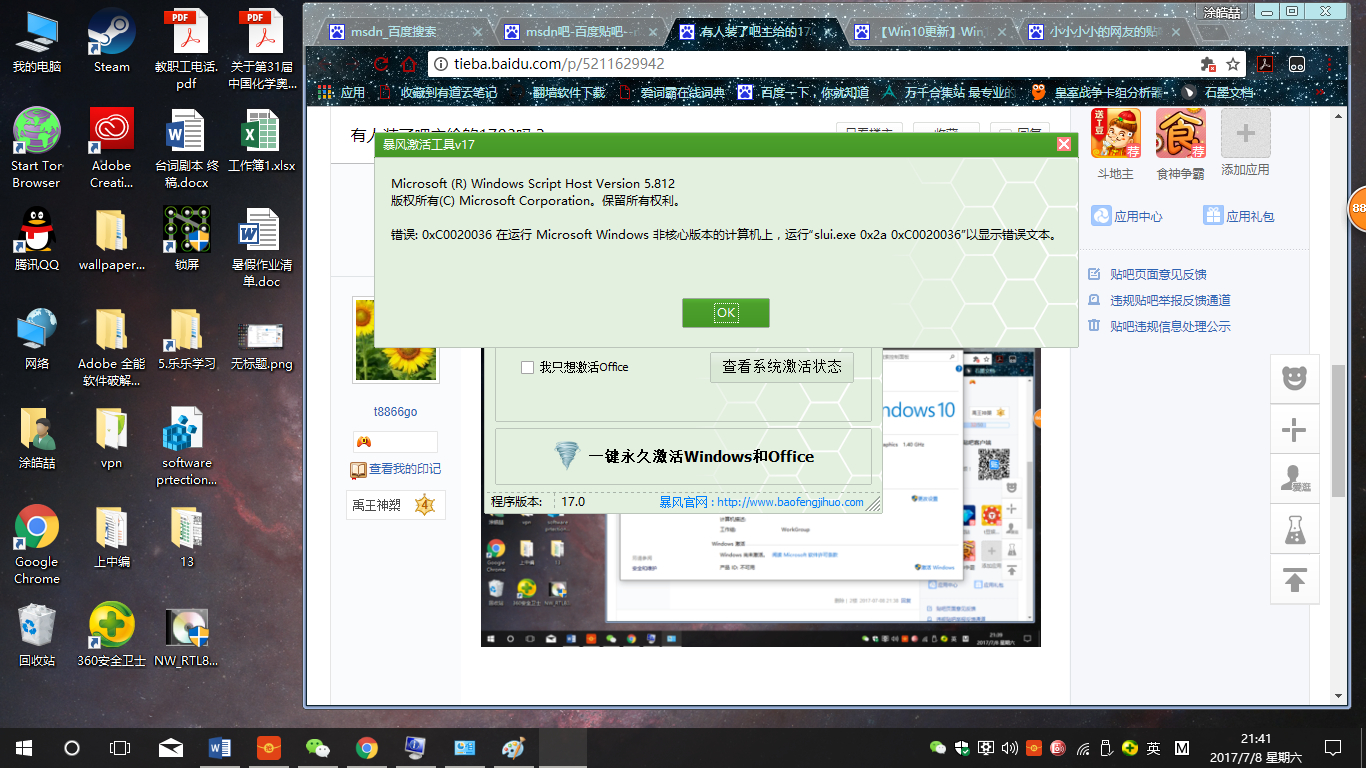
Task: Switch to Word on the taskbar
Action: click(220, 748)
